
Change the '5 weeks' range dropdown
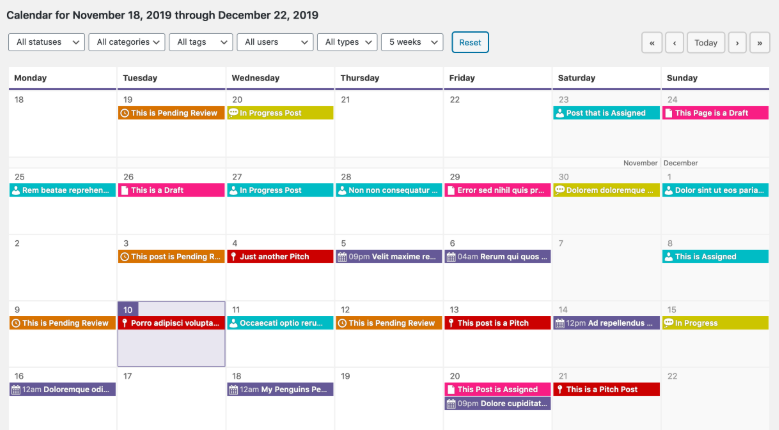coord(412,42)
